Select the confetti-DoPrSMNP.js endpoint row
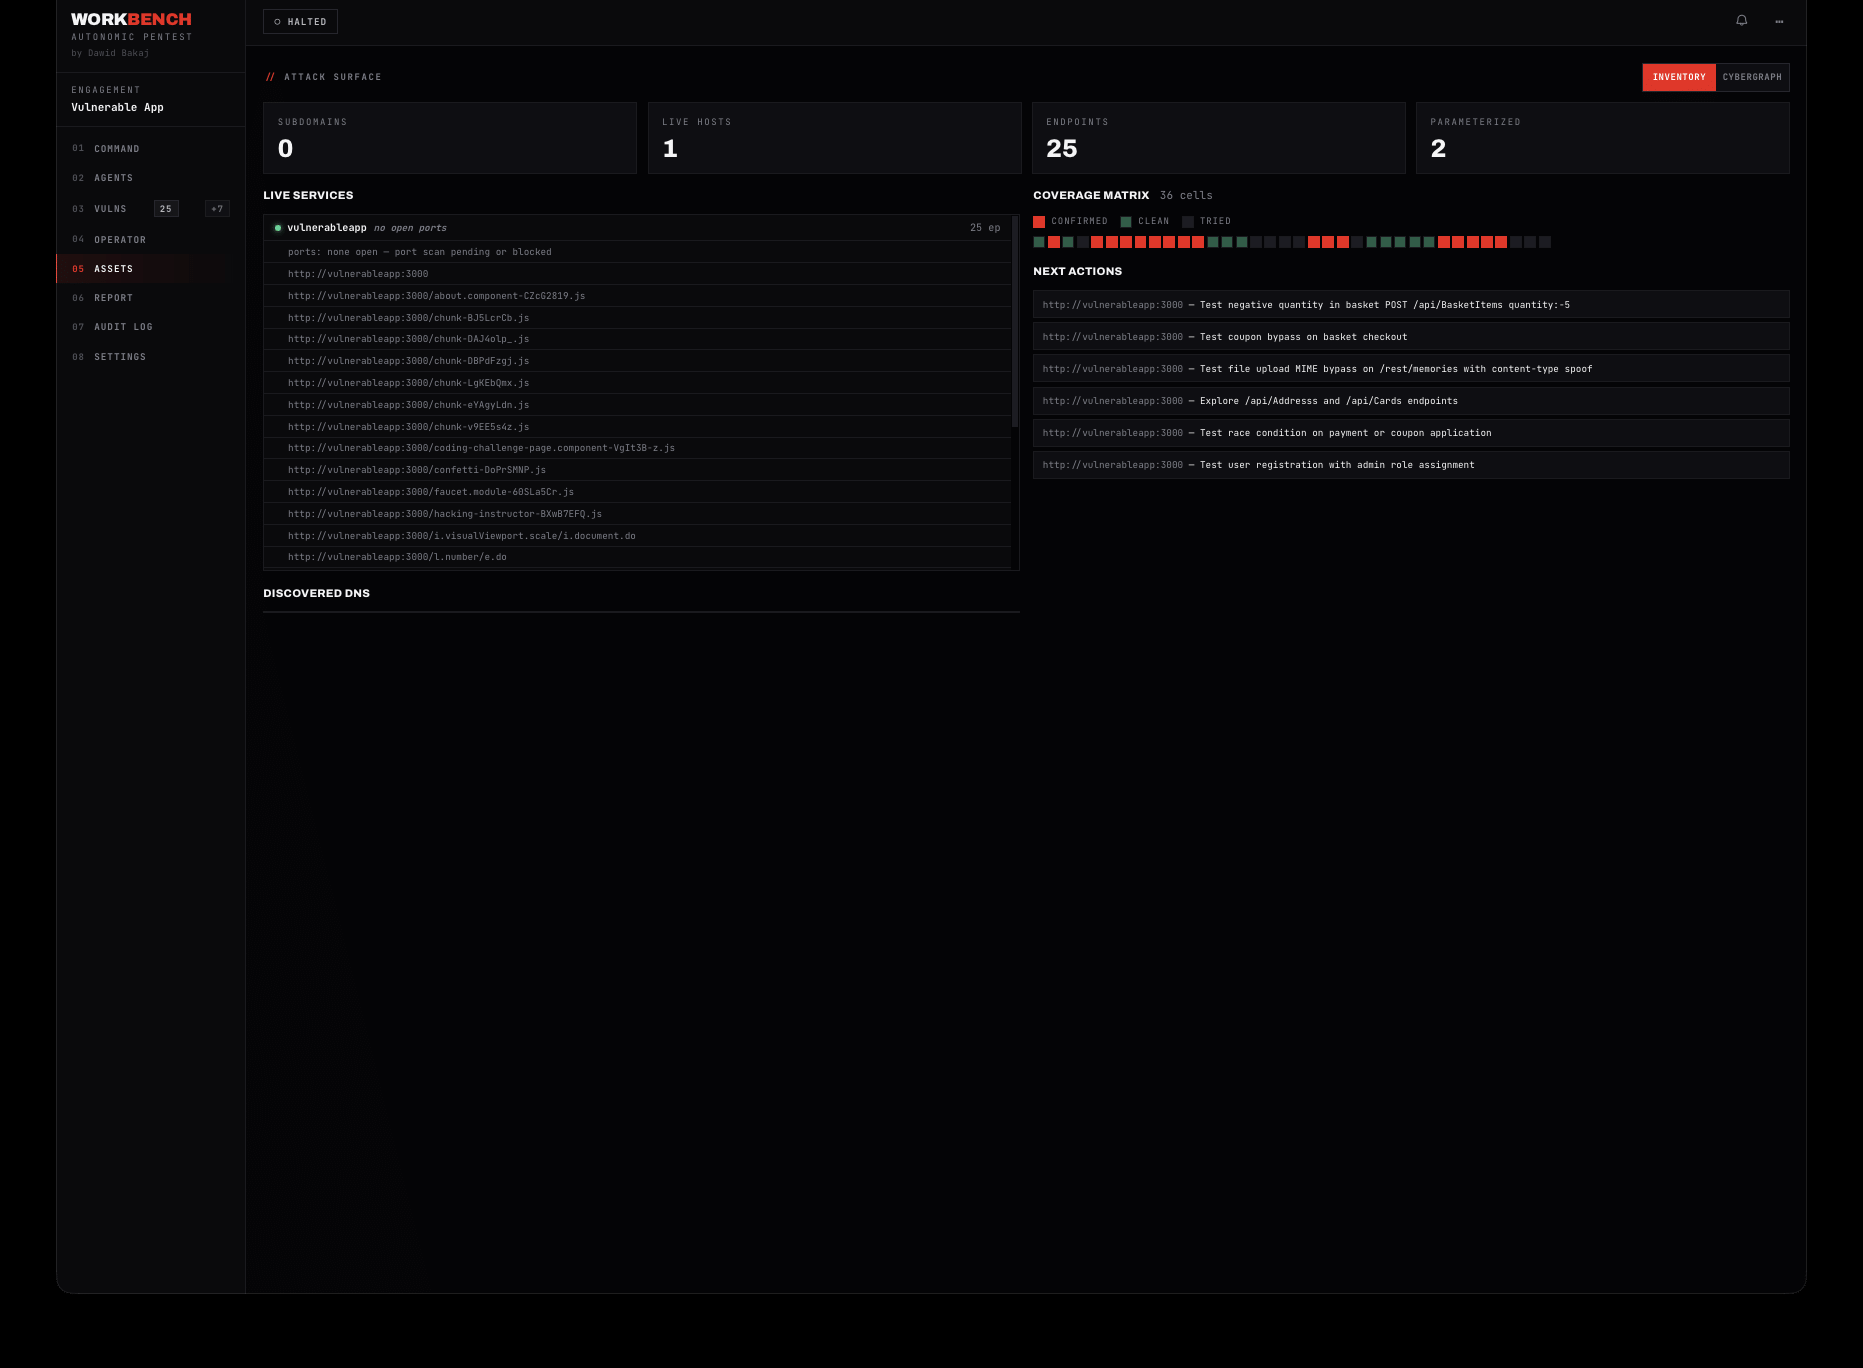The image size is (1863, 1368). pos(637,470)
